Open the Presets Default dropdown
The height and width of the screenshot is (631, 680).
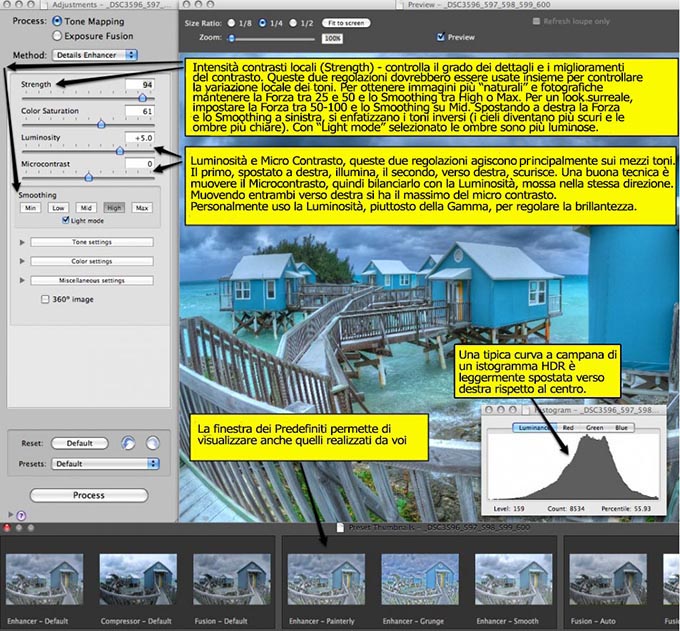pos(105,464)
